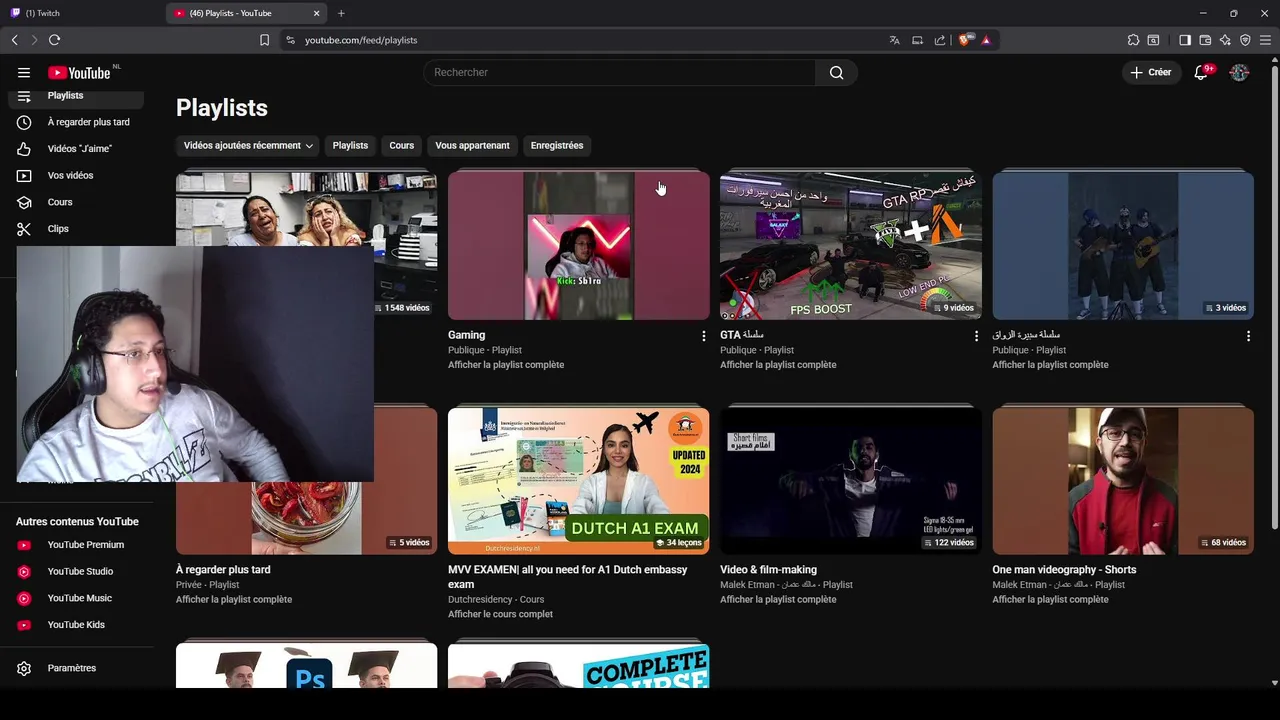This screenshot has width=1280, height=720.
Task: Close the Playlists - YouTube tab
Action: (x=316, y=13)
